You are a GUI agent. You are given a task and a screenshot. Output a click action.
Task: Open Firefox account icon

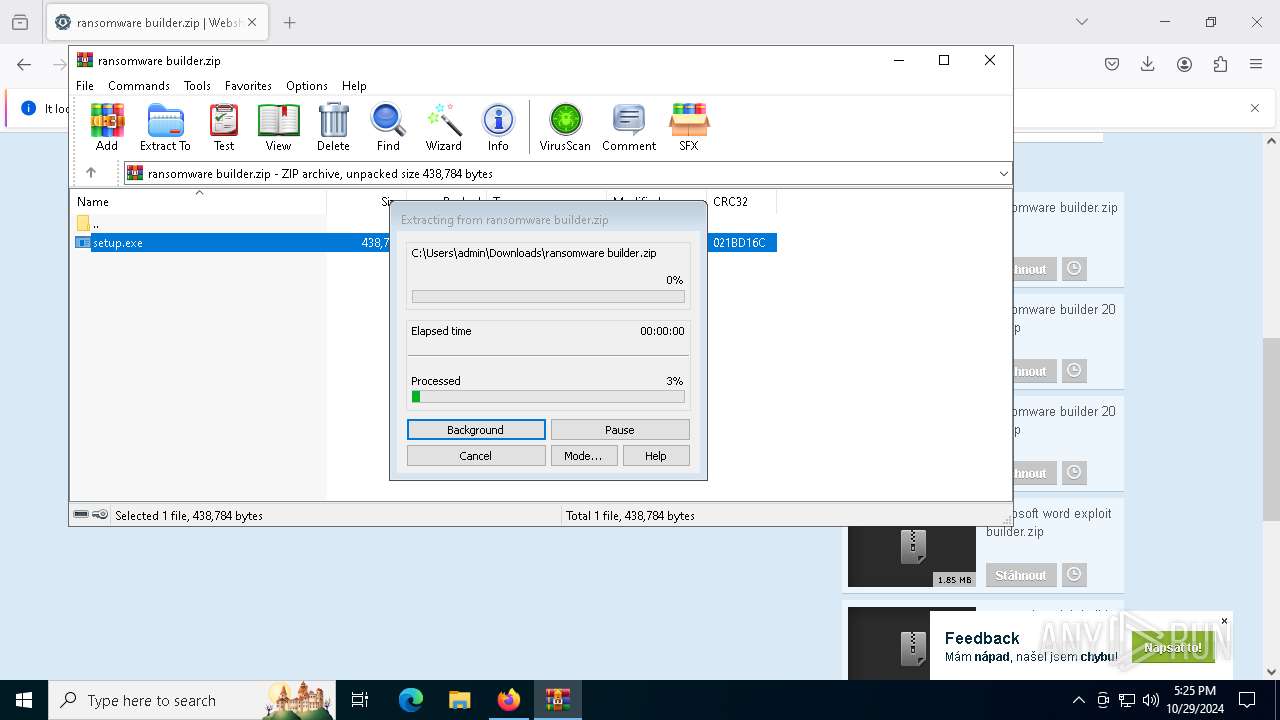pyautogui.click(x=1184, y=64)
